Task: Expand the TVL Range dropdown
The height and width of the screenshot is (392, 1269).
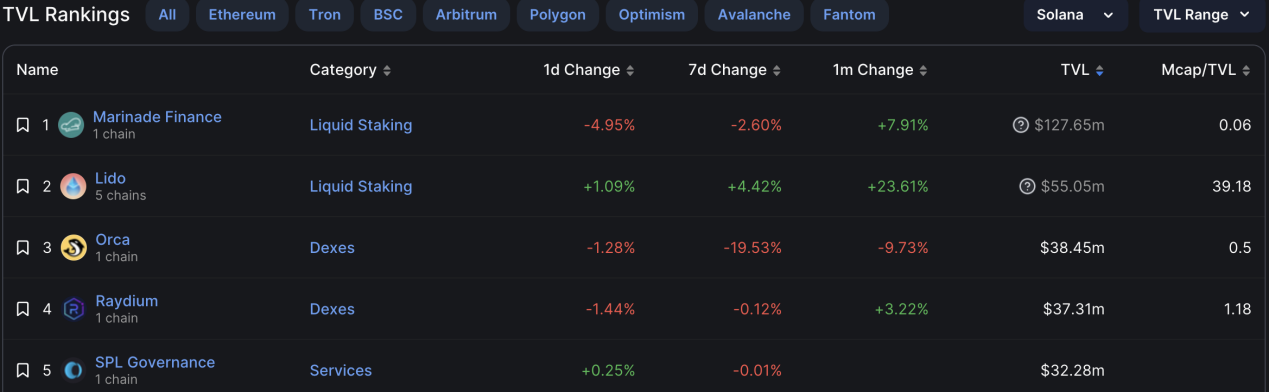Action: coord(1201,15)
